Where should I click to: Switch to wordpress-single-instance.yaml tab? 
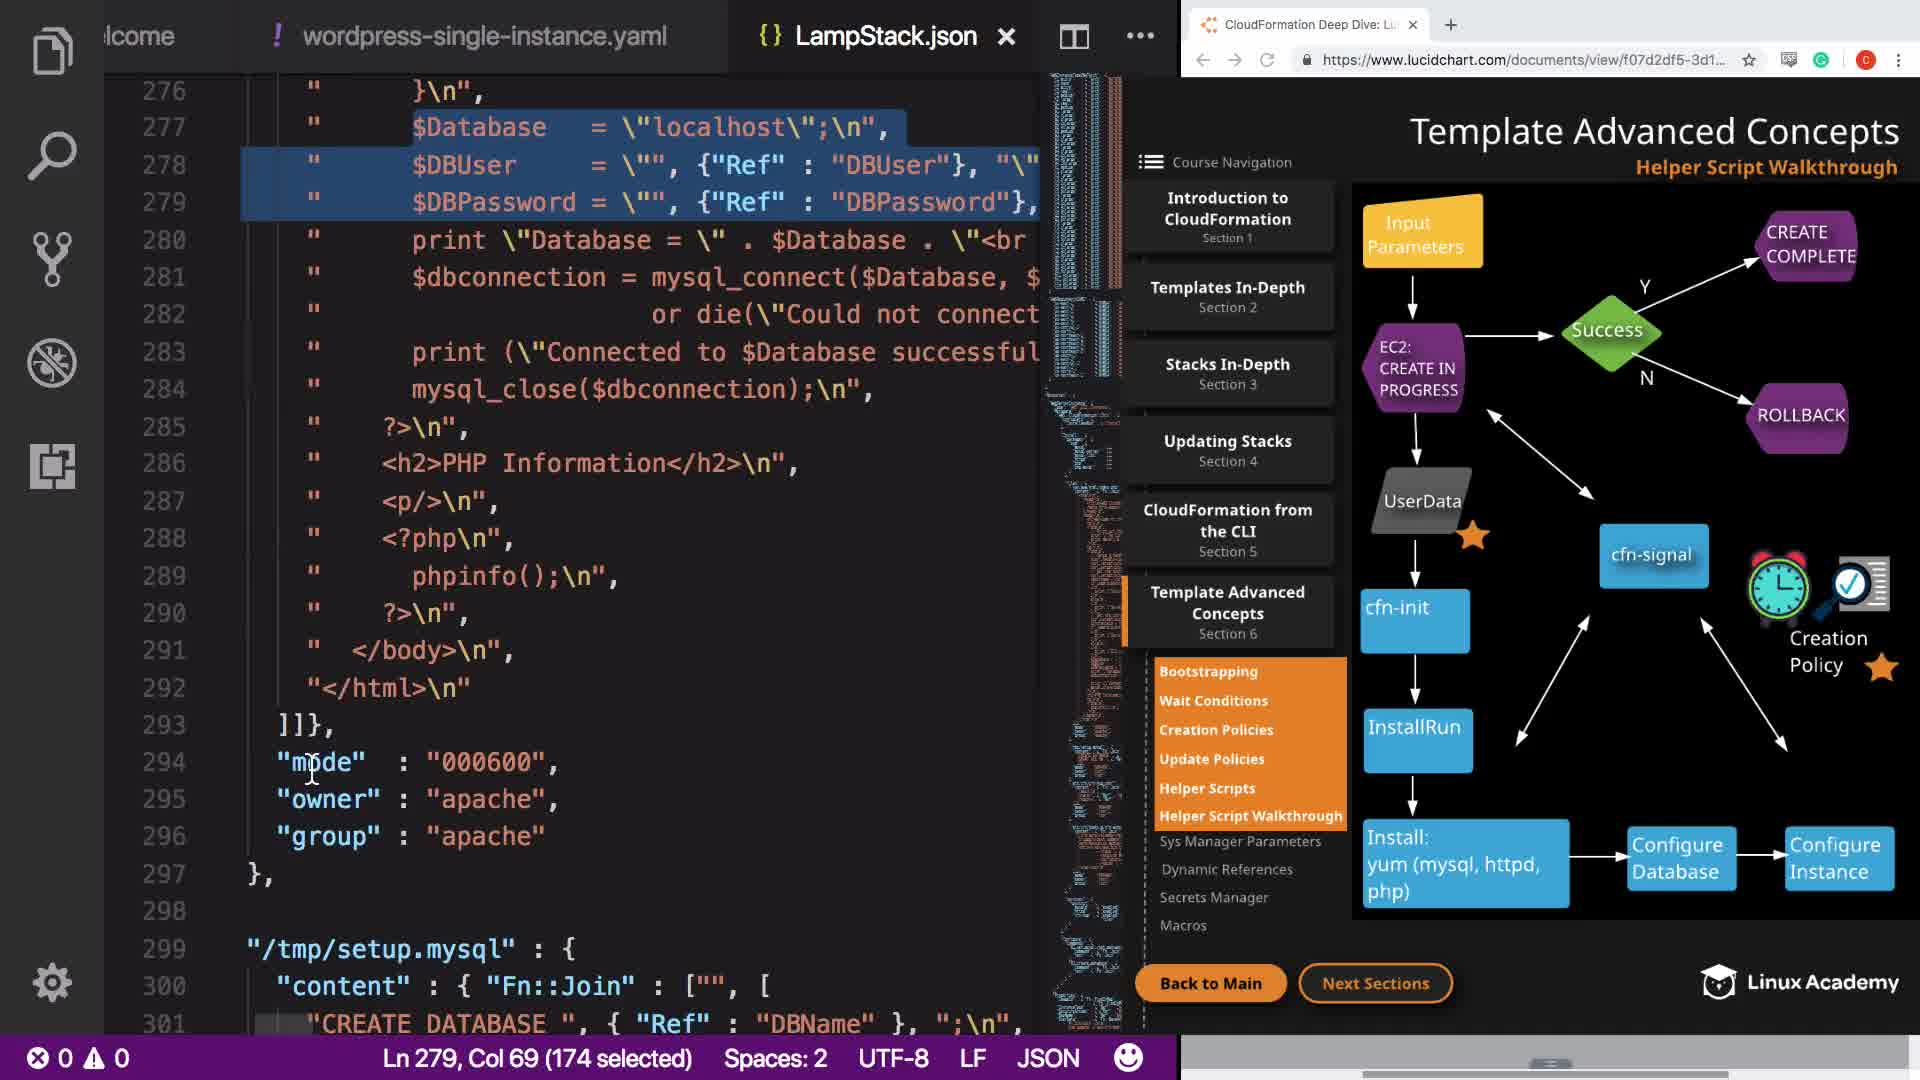(484, 37)
